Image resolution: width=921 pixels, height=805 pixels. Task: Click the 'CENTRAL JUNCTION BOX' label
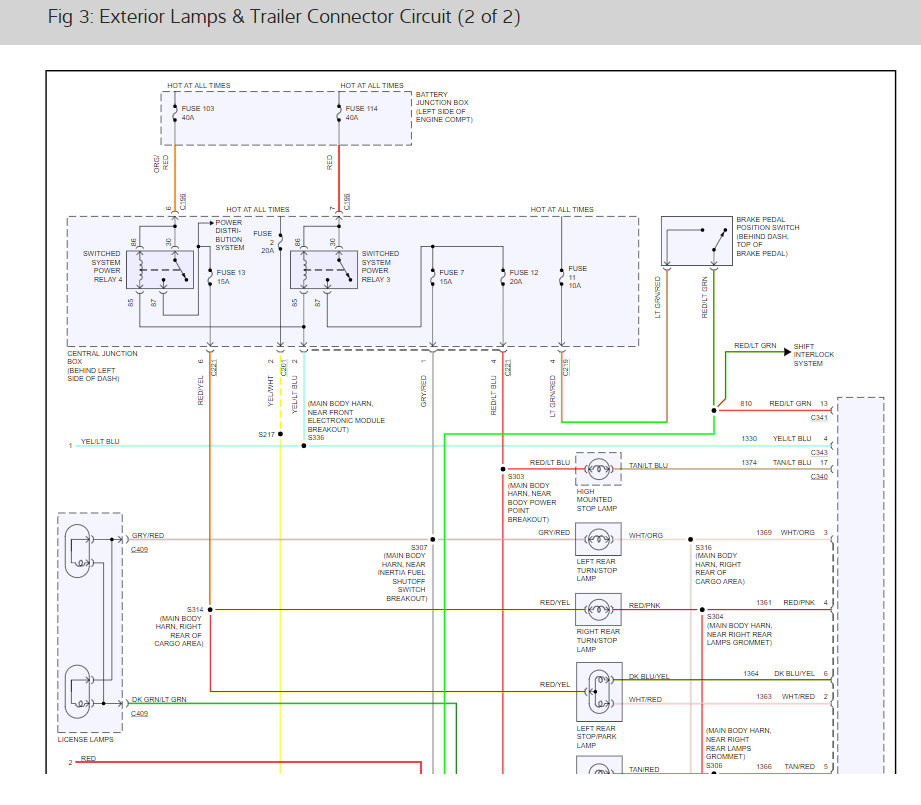pos(102,366)
